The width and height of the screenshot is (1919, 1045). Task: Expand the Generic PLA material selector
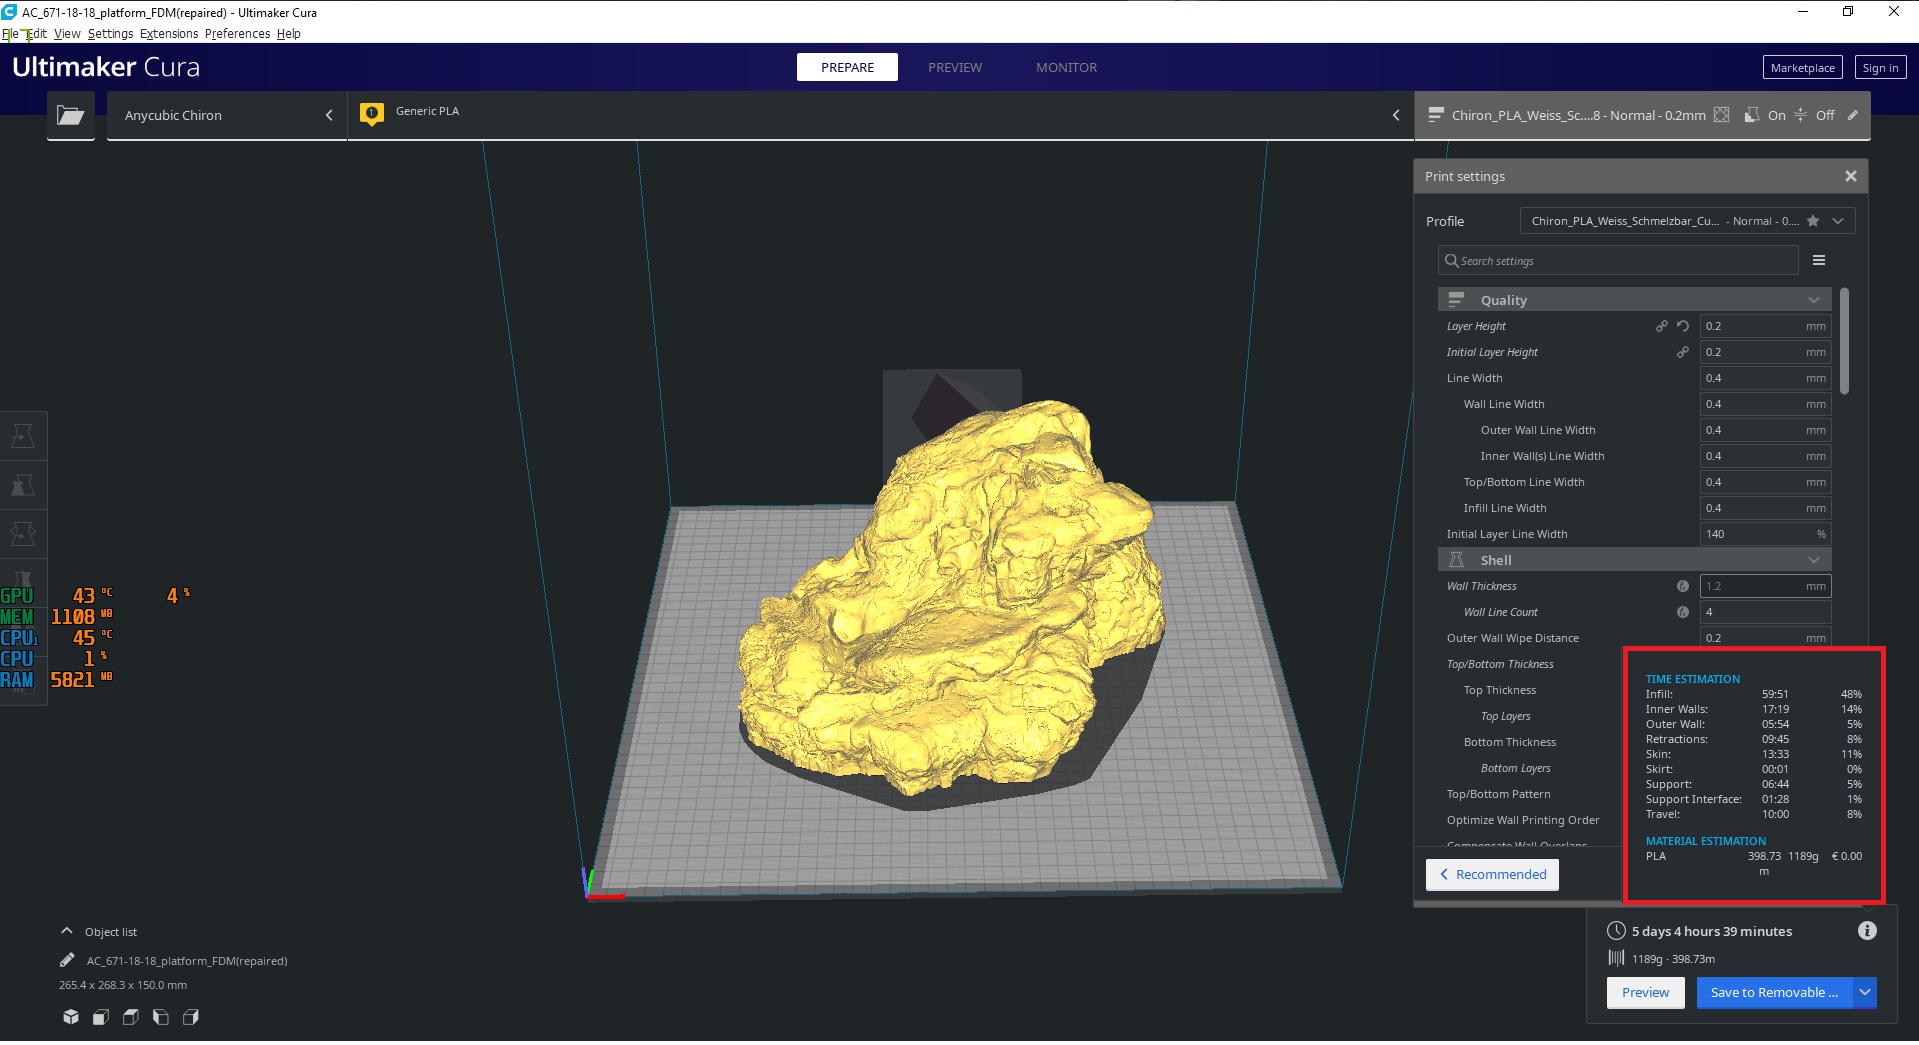click(880, 116)
